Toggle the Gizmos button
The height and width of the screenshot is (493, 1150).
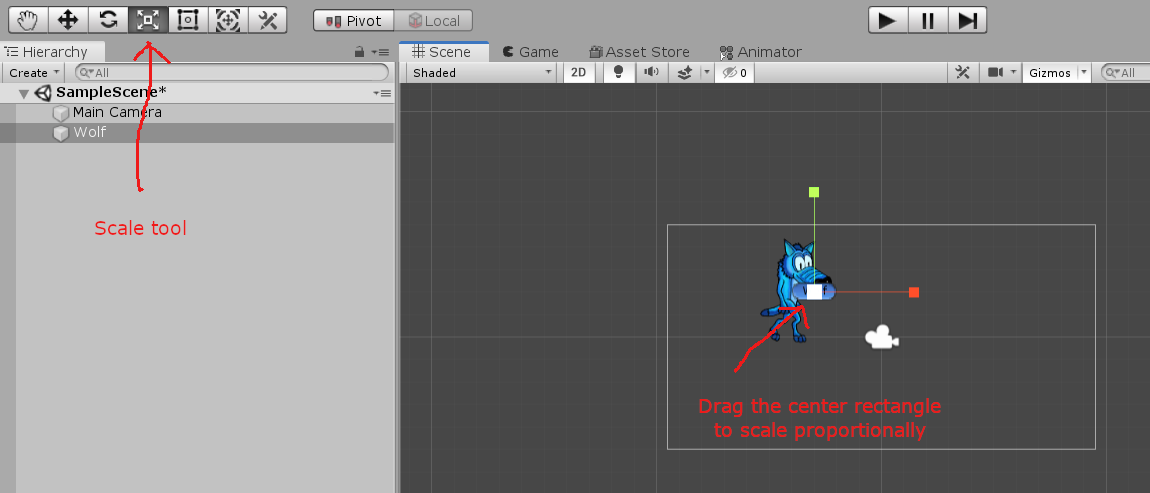[x=1050, y=73]
